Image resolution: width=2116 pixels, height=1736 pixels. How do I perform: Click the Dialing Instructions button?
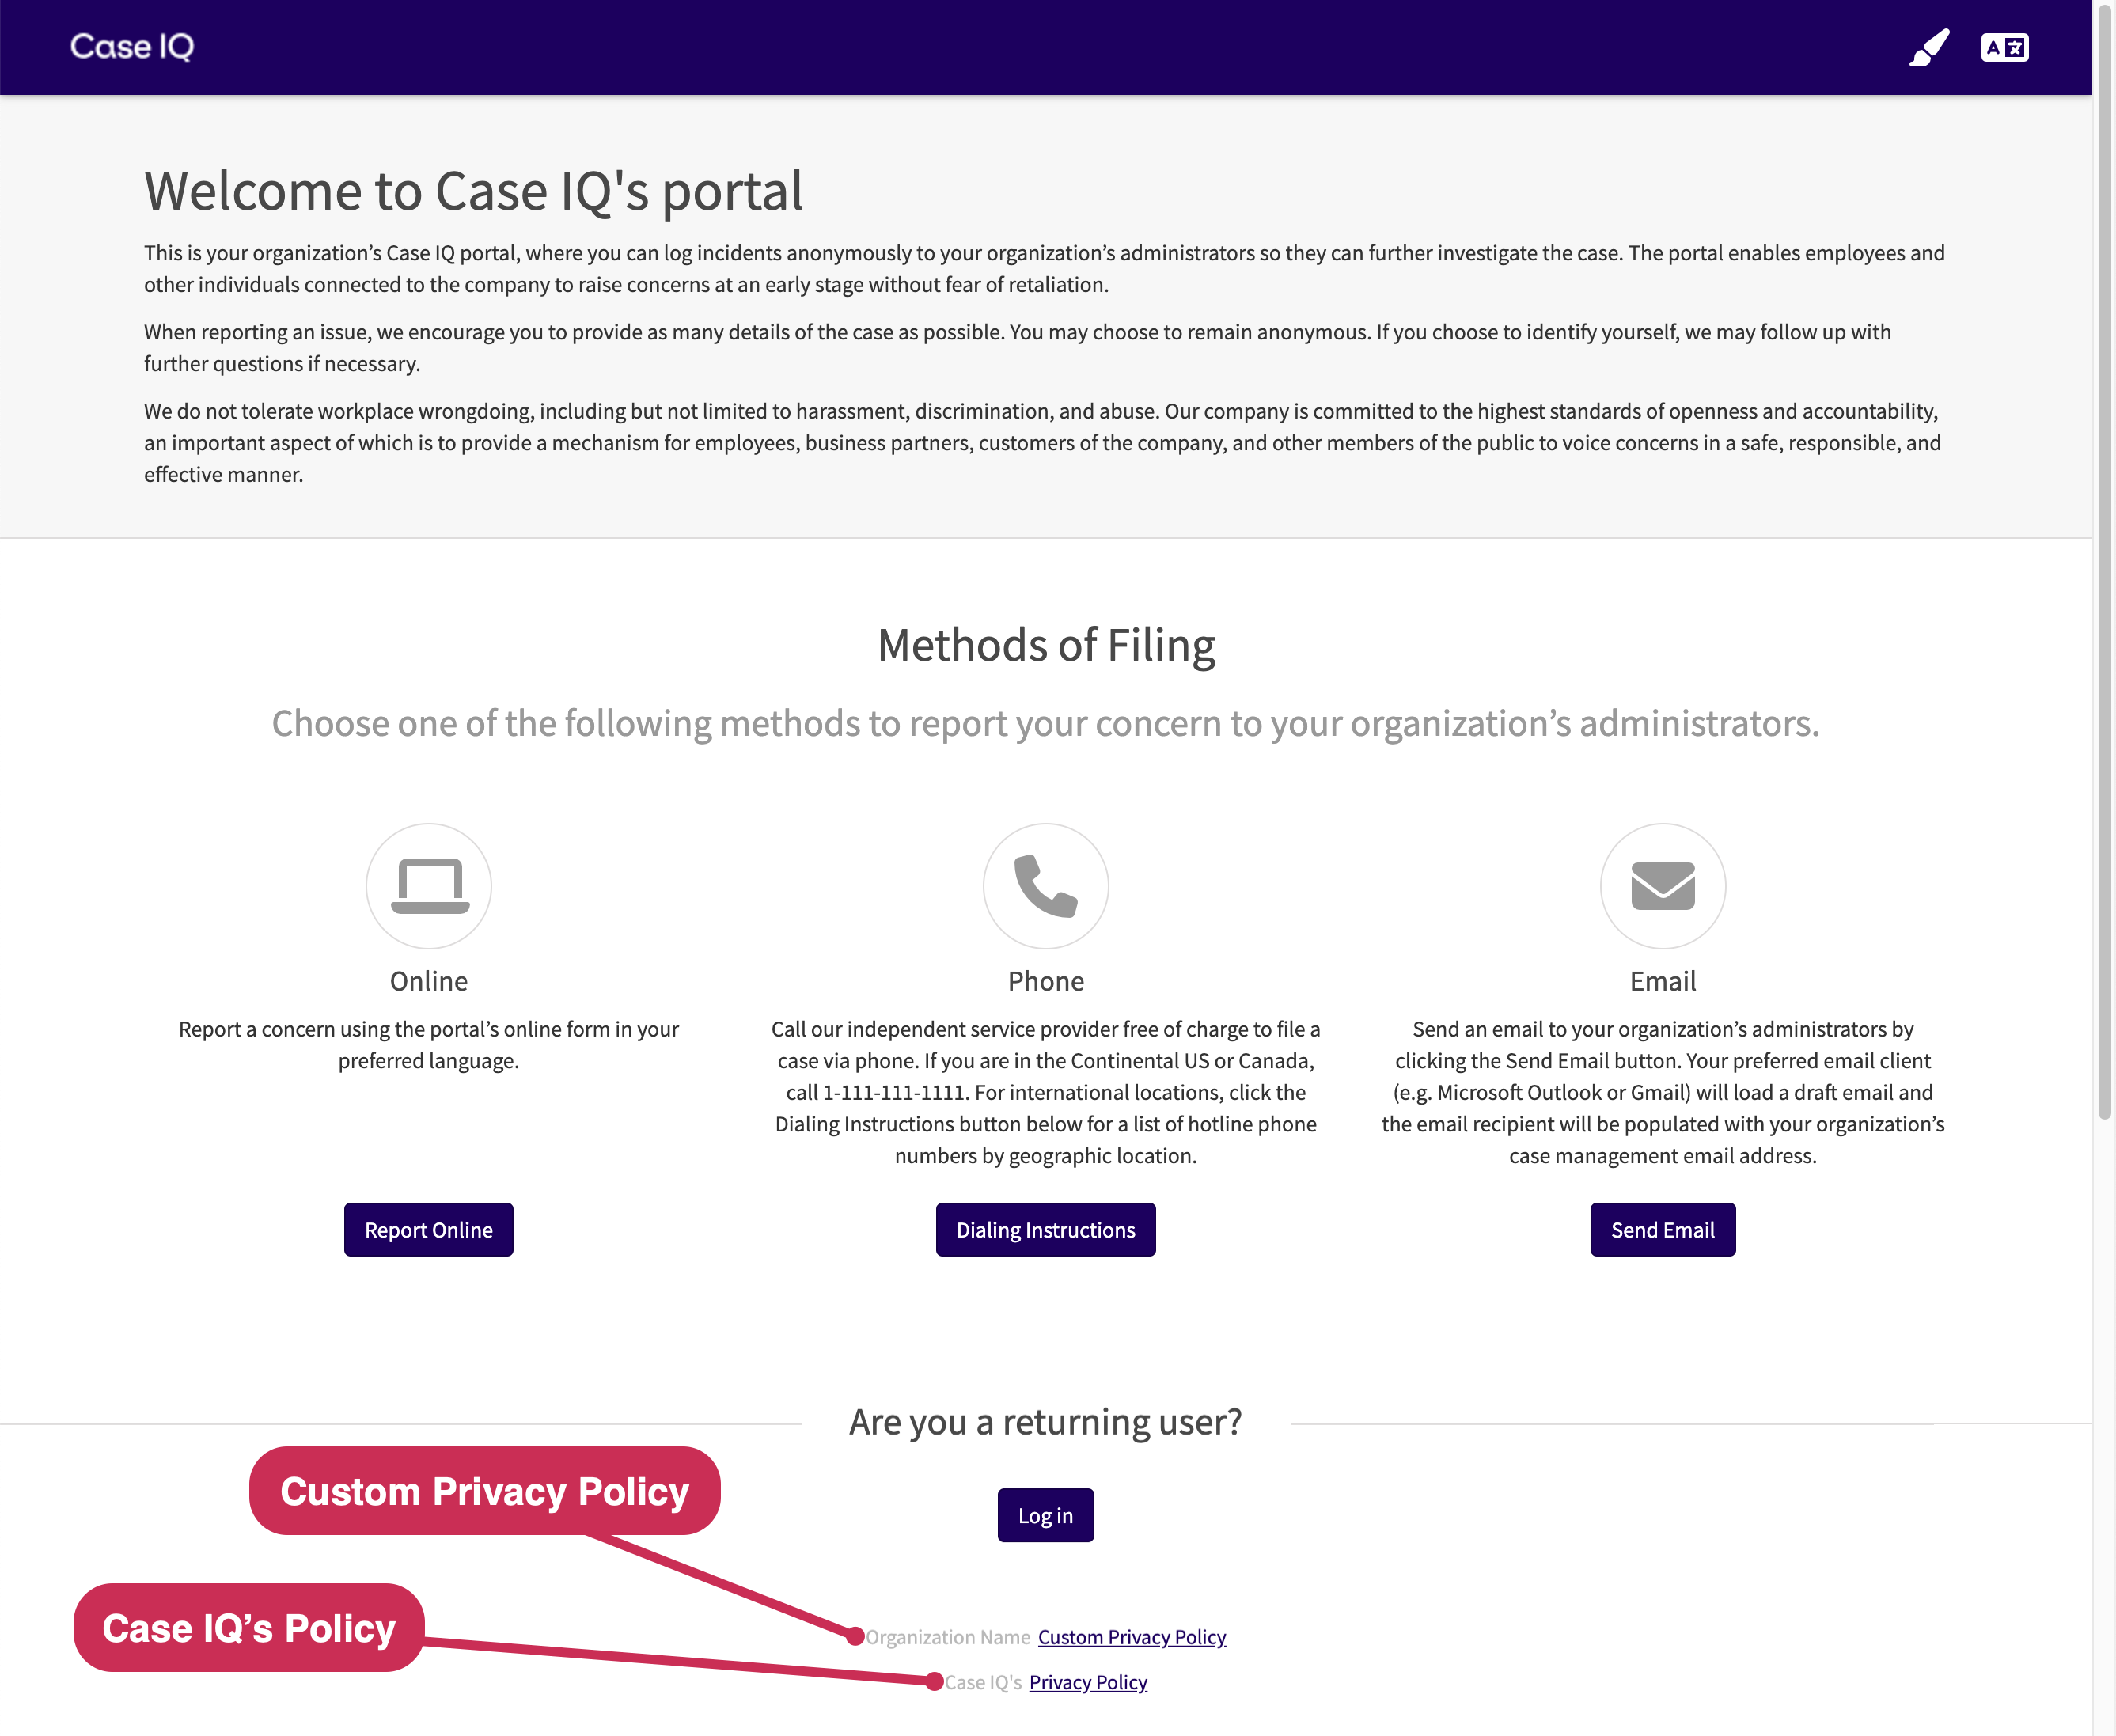pyautogui.click(x=1044, y=1228)
